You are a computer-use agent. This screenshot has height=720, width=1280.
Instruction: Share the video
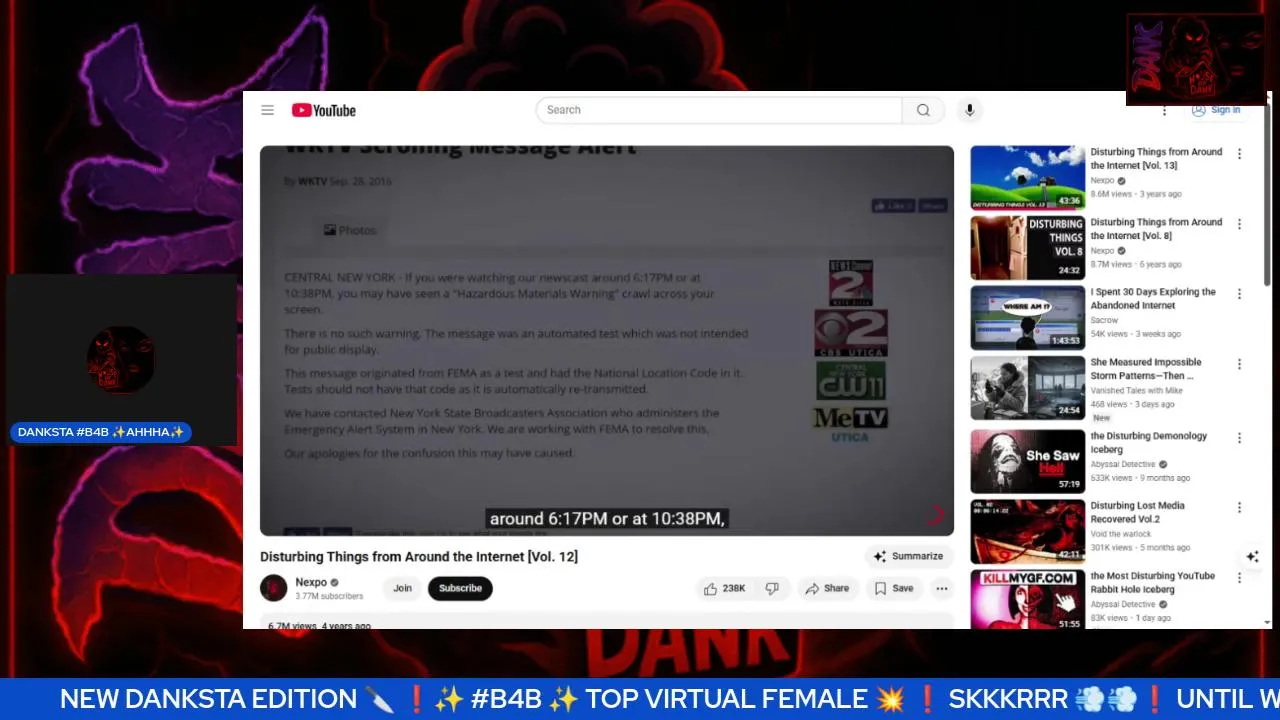[827, 588]
